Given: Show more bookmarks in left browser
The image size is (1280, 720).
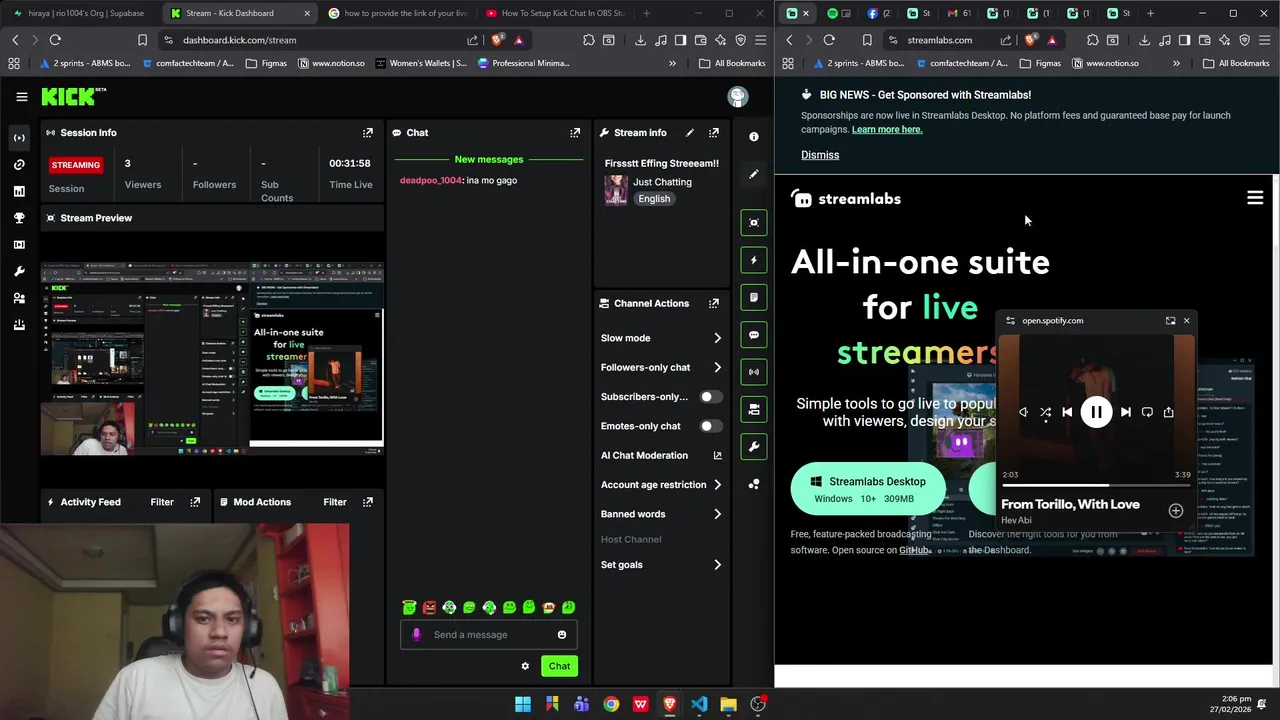Looking at the screenshot, I should (x=672, y=63).
